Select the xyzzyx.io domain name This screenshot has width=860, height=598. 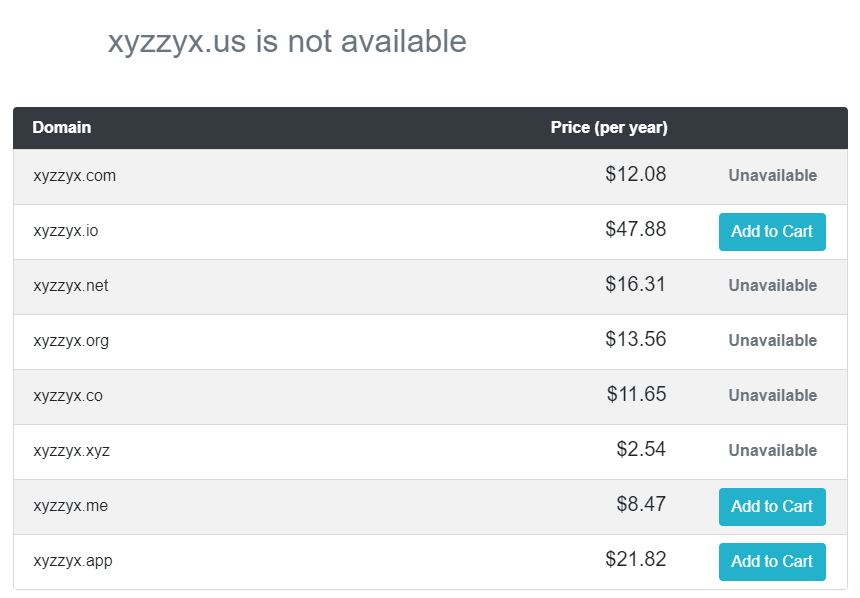[66, 231]
